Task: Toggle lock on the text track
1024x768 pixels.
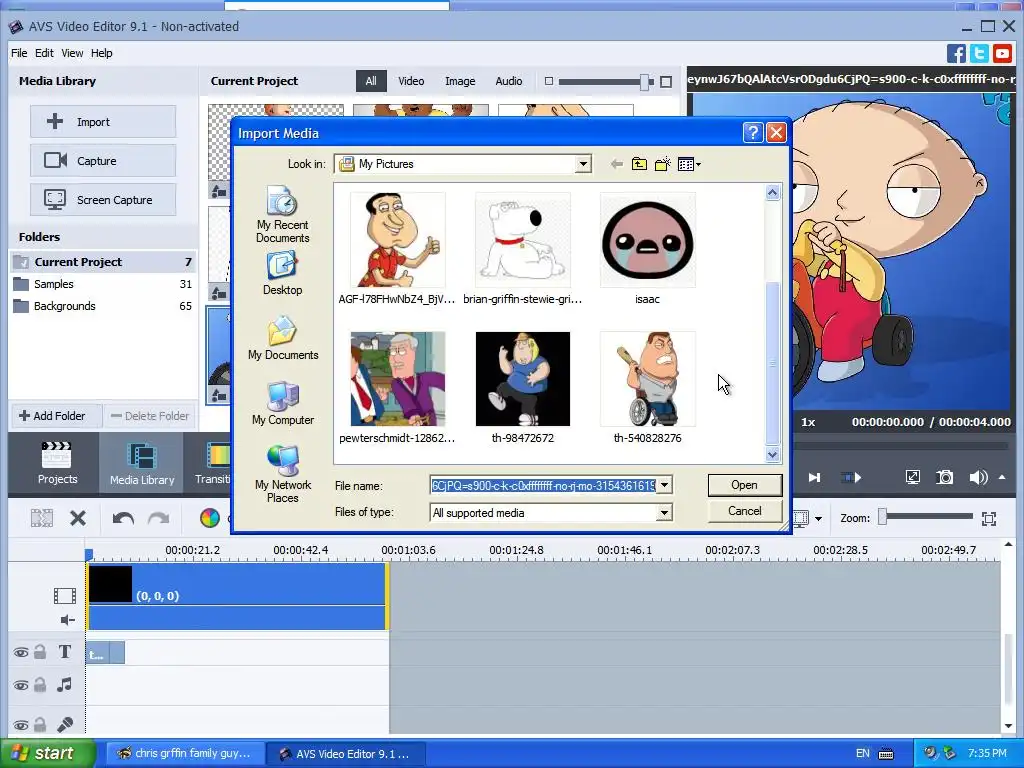Action: point(40,652)
